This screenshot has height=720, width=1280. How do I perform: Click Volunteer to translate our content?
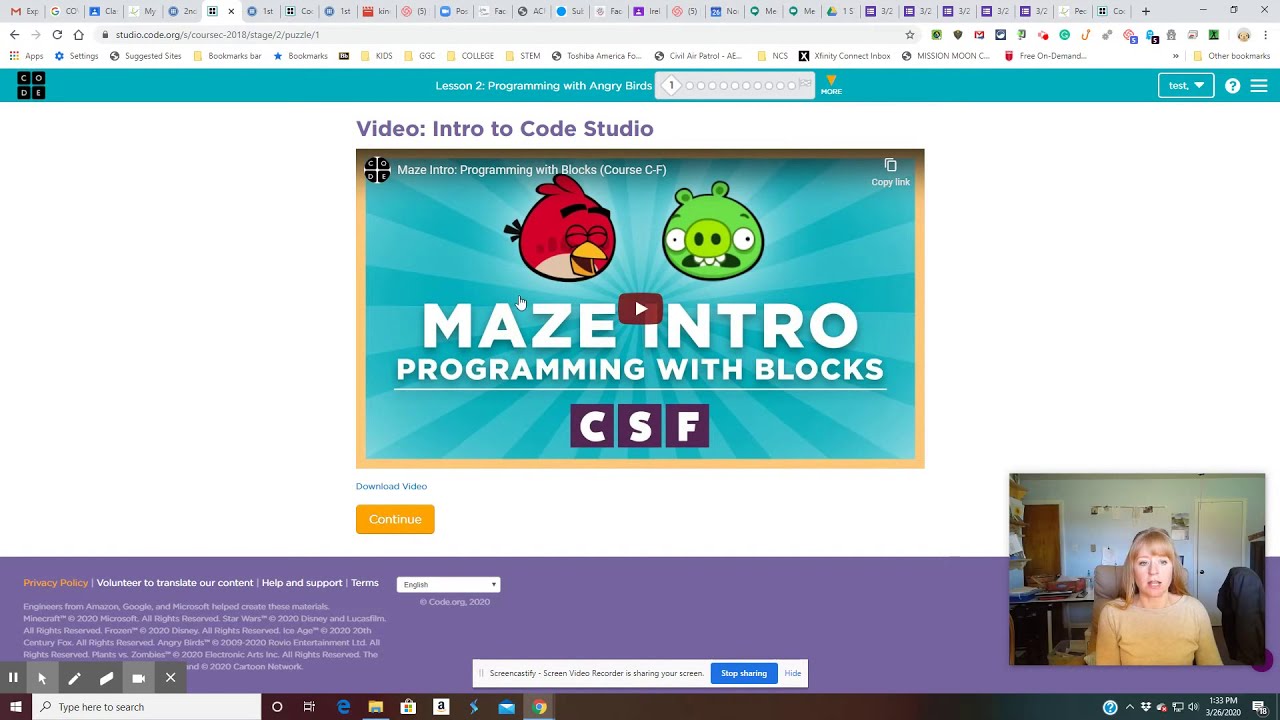(175, 583)
